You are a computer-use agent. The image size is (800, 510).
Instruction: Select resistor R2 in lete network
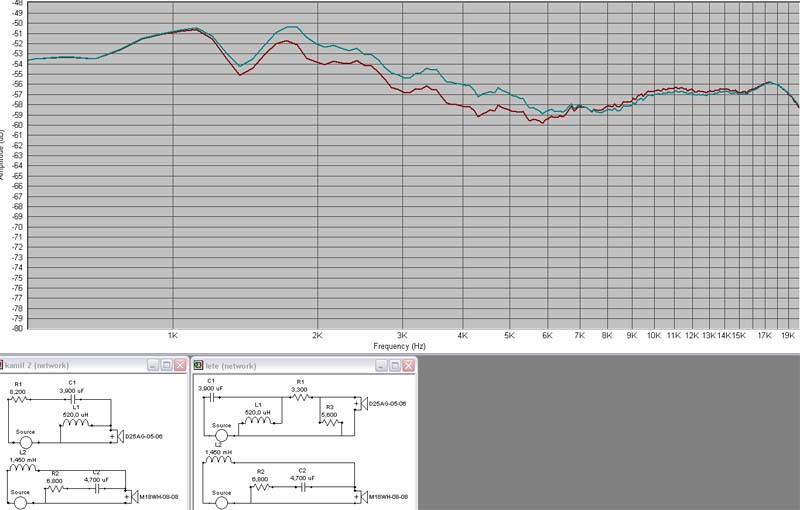[x=261, y=488]
